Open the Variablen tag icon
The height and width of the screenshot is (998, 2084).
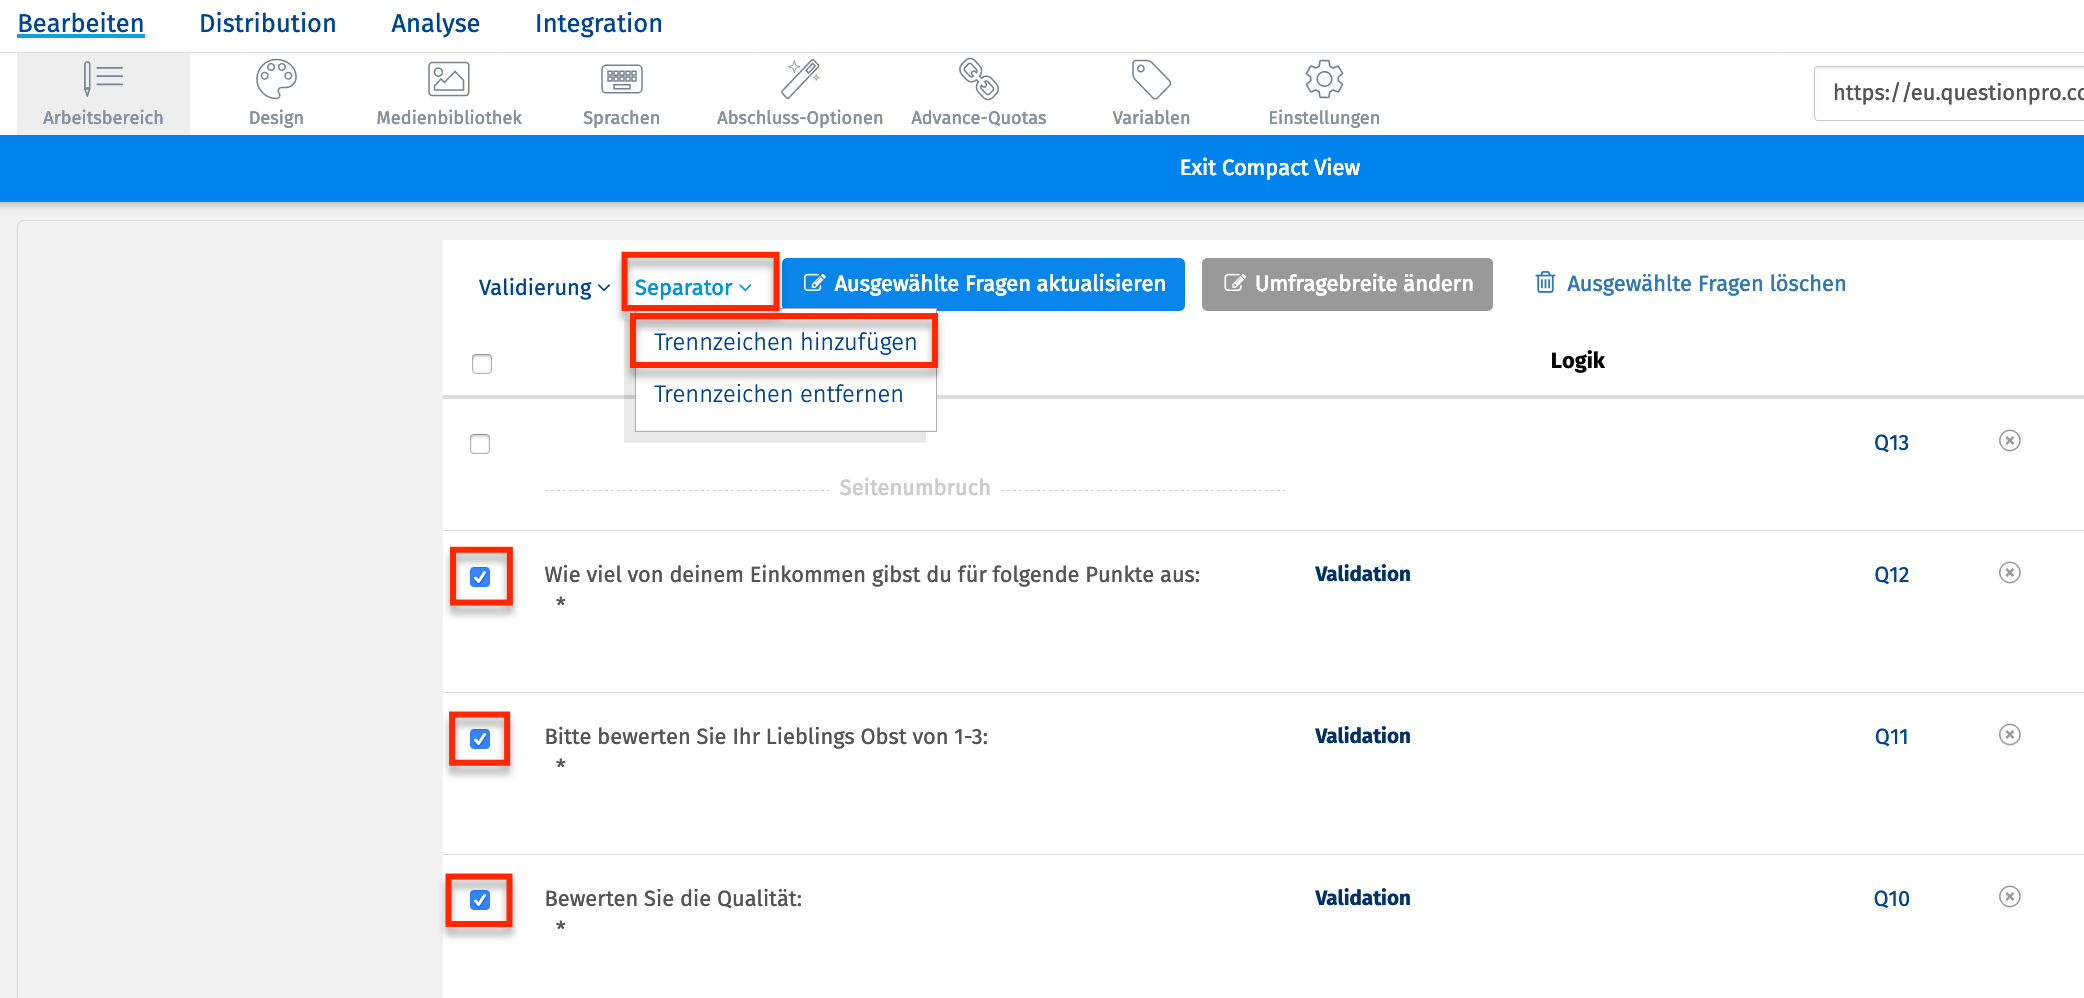click(x=1151, y=78)
